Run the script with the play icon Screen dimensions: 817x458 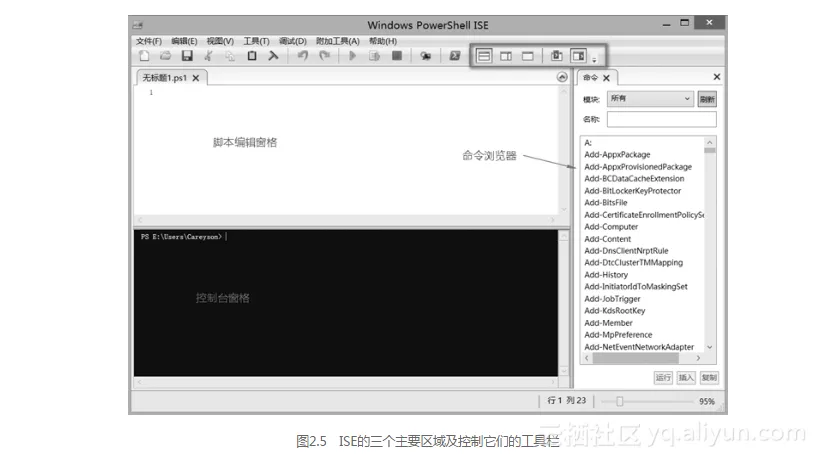pos(352,56)
